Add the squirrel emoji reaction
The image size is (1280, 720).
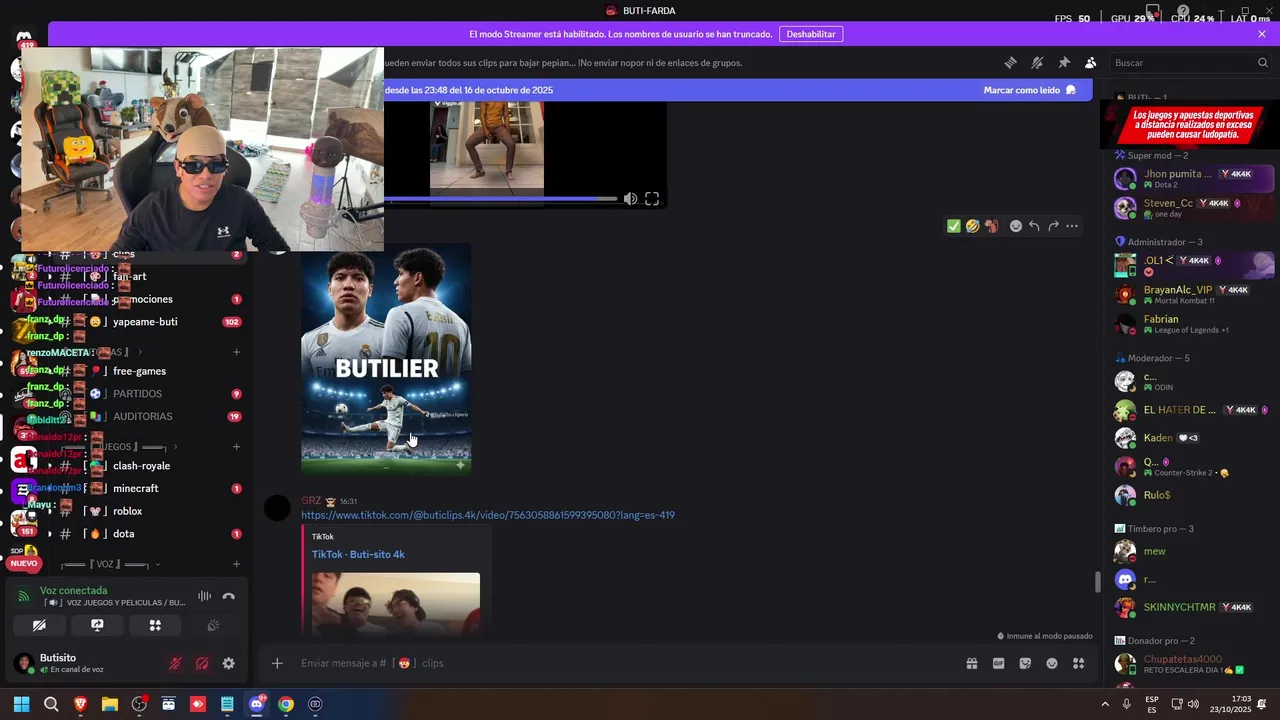click(991, 226)
